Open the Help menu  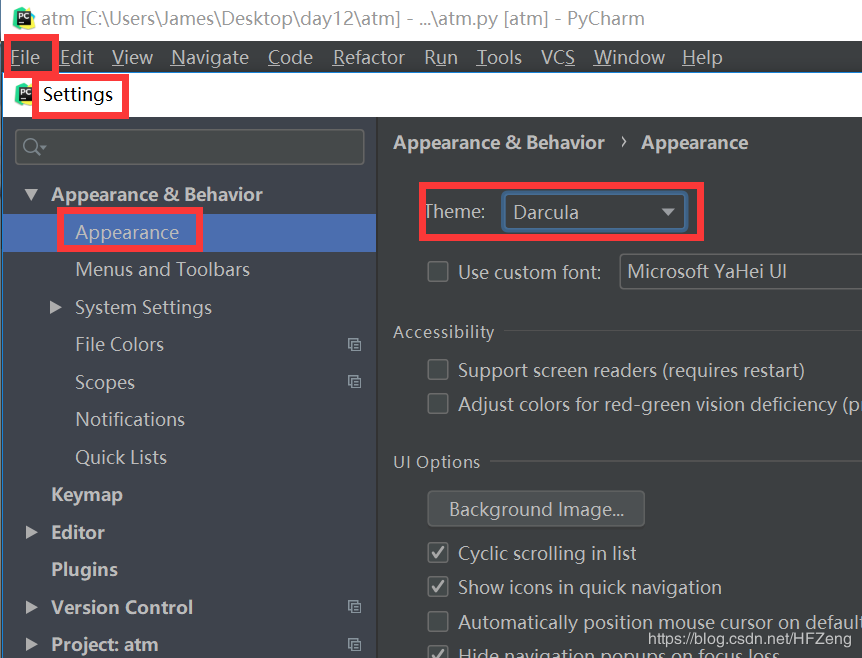coord(702,57)
